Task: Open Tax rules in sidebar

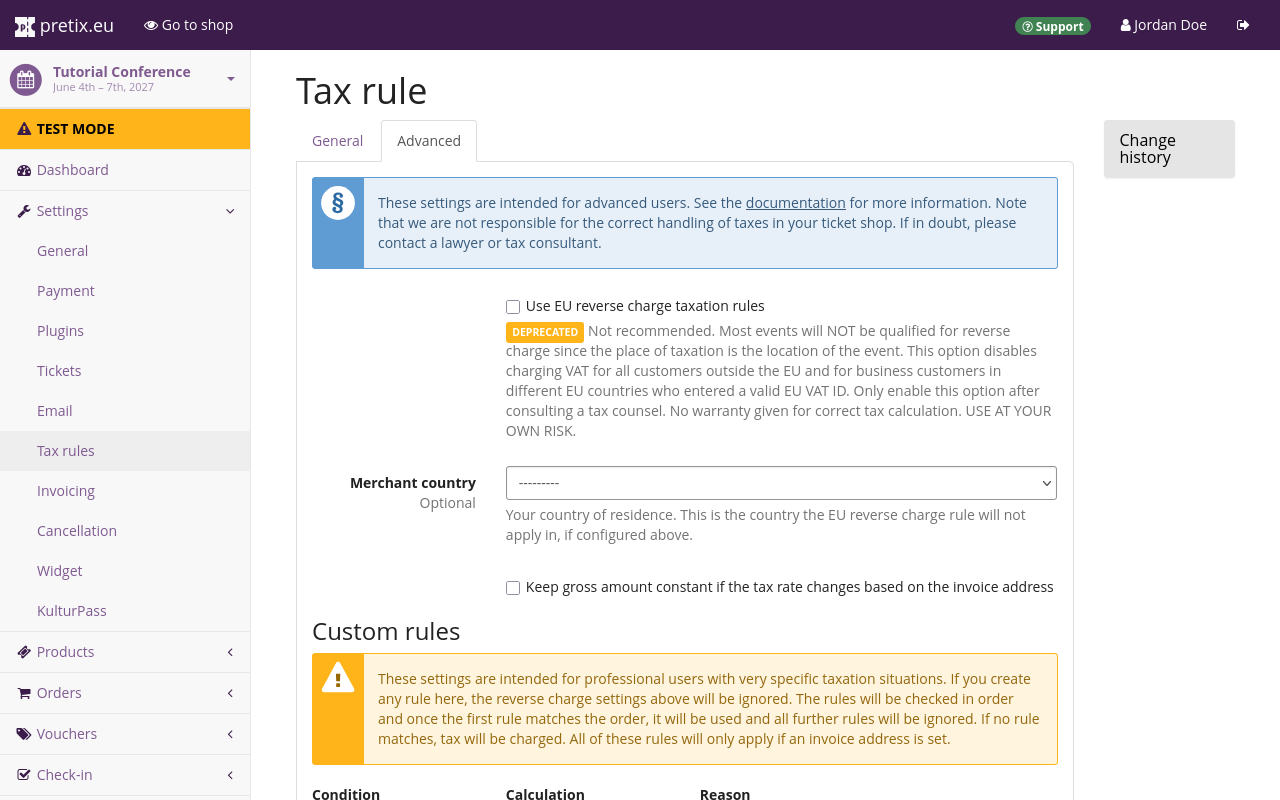Action: [x=125, y=451]
